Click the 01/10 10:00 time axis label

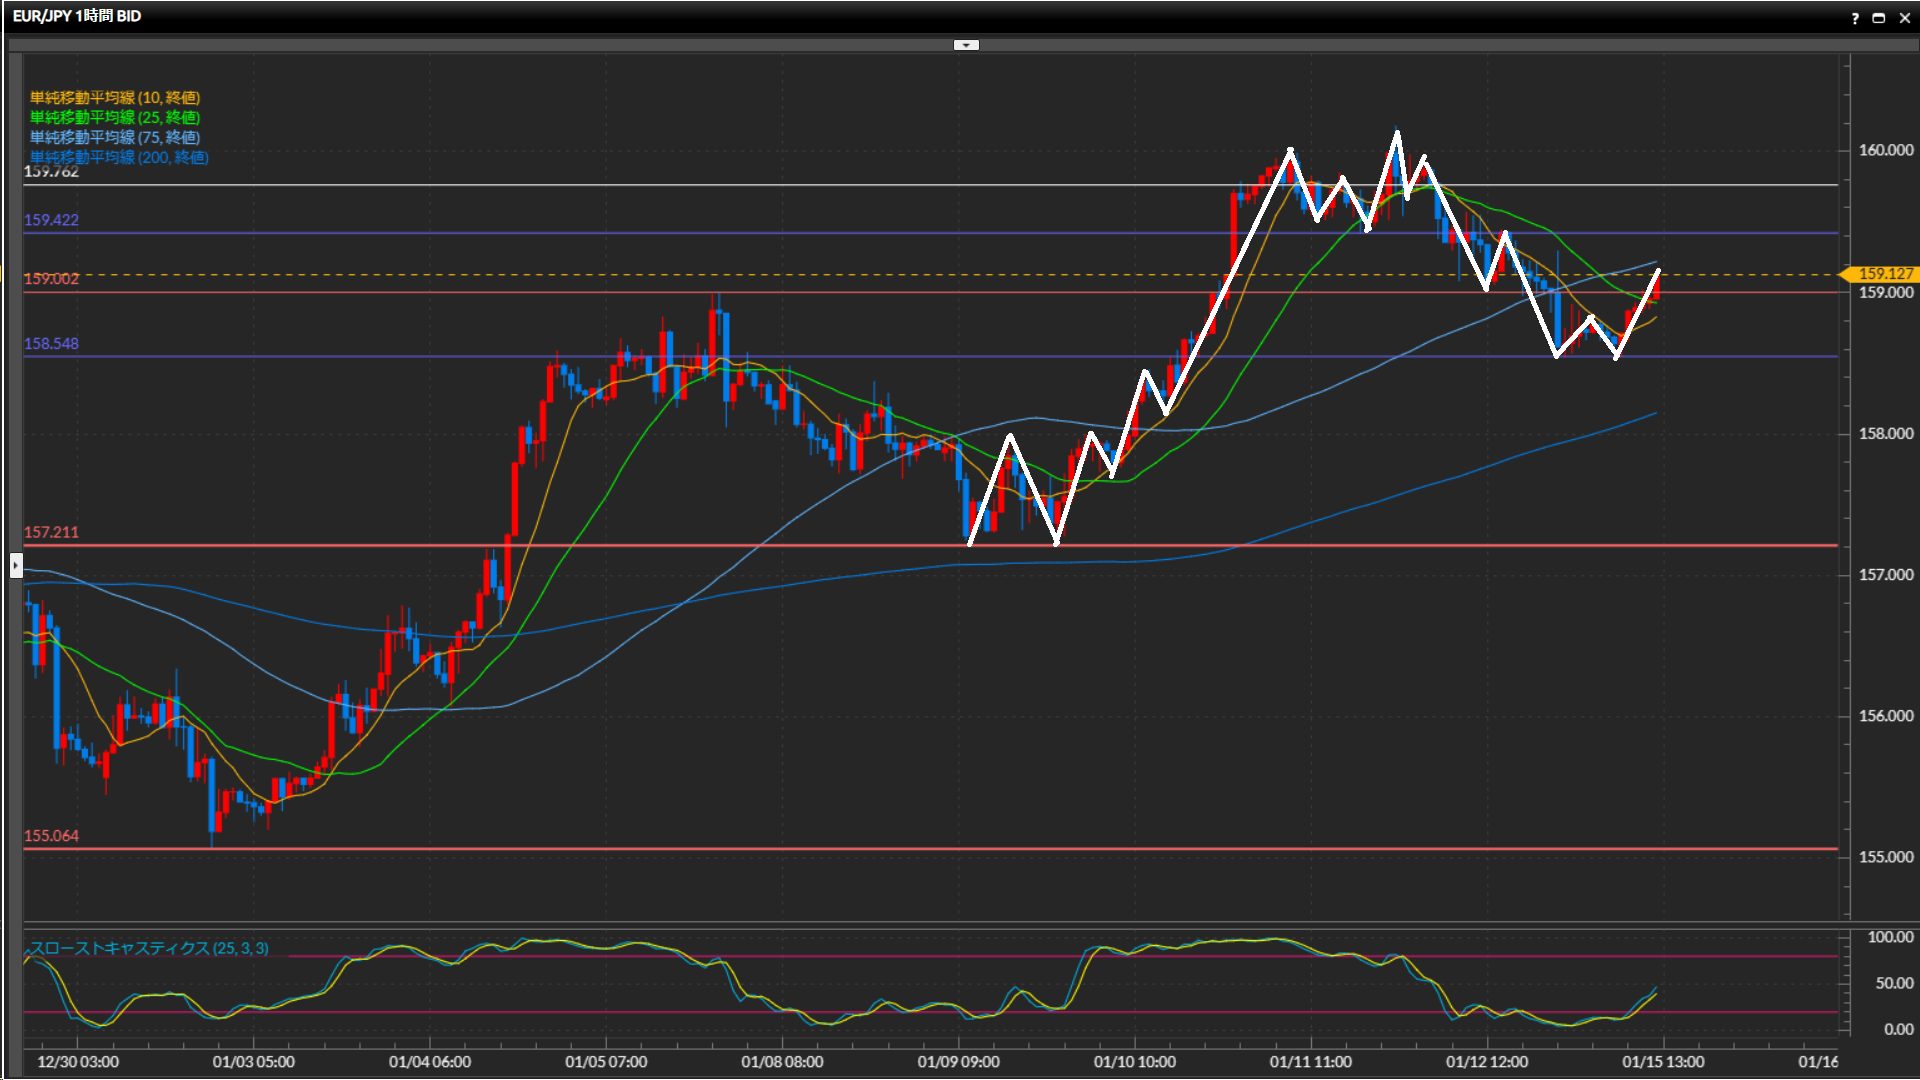point(1134,1062)
